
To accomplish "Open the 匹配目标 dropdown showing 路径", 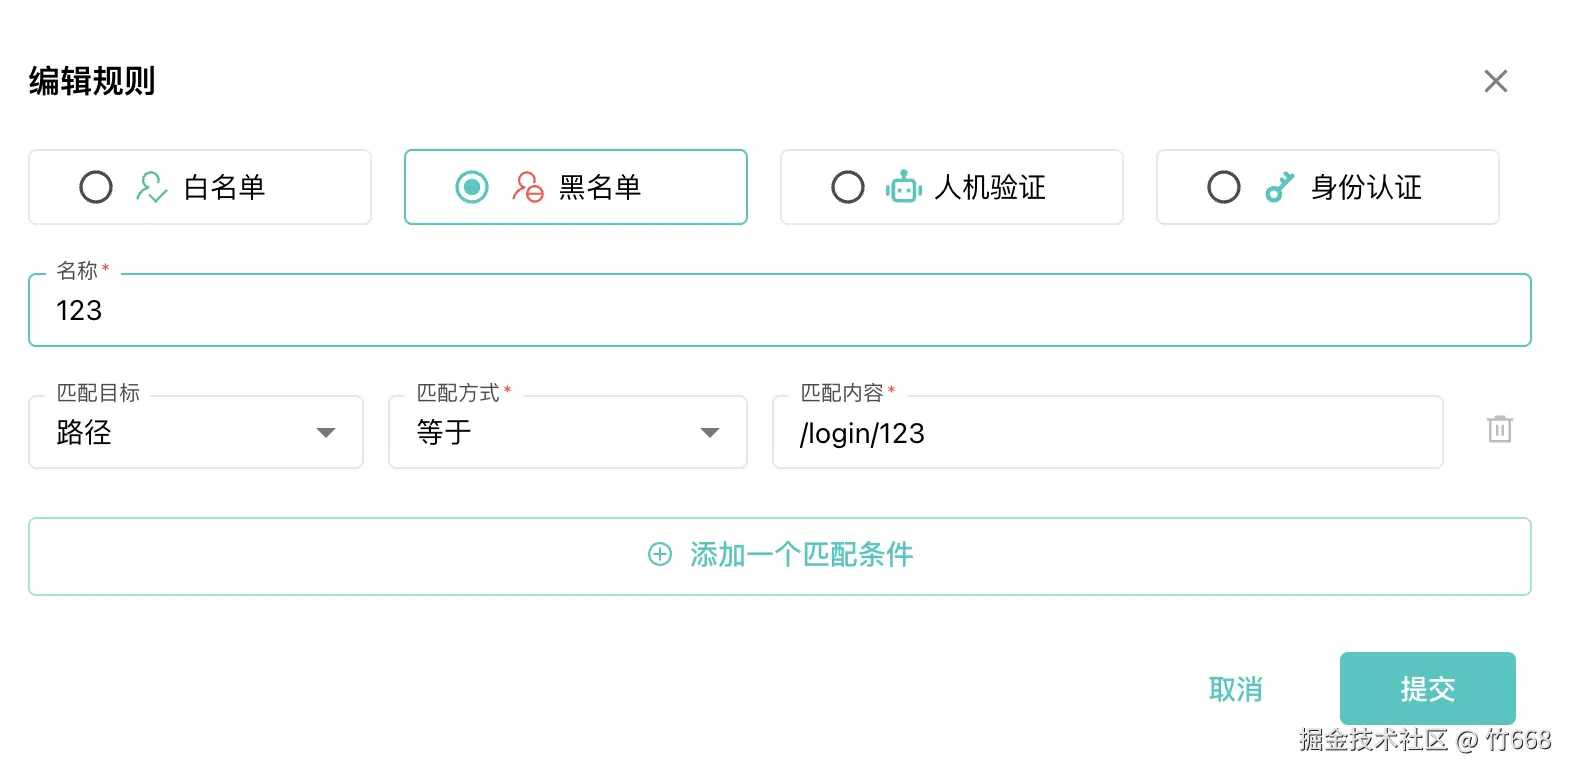I will (x=180, y=433).
